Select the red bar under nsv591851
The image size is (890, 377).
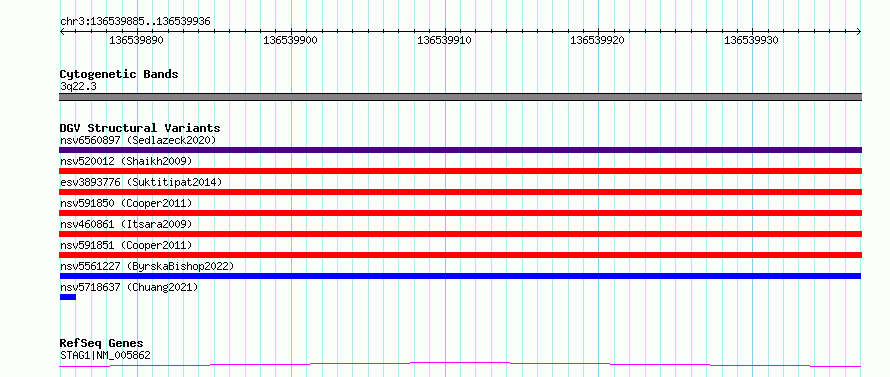(x=460, y=255)
